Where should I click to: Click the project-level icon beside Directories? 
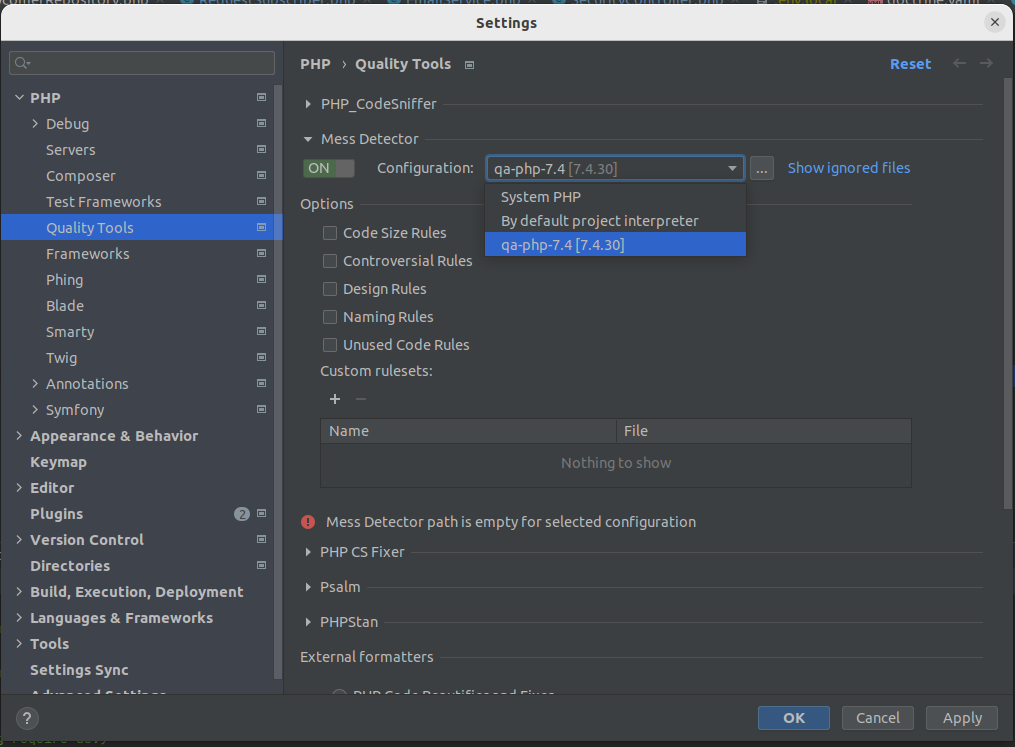[x=262, y=565]
